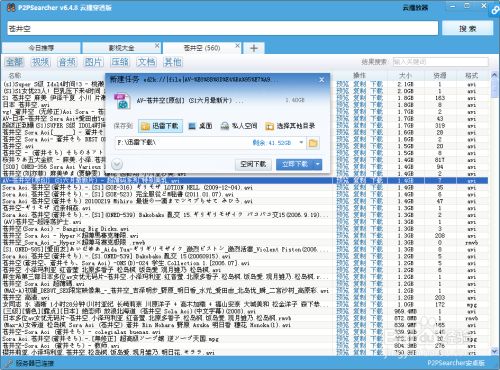Open the 影视大全 tab
500x370 pixels.
pos(121,48)
